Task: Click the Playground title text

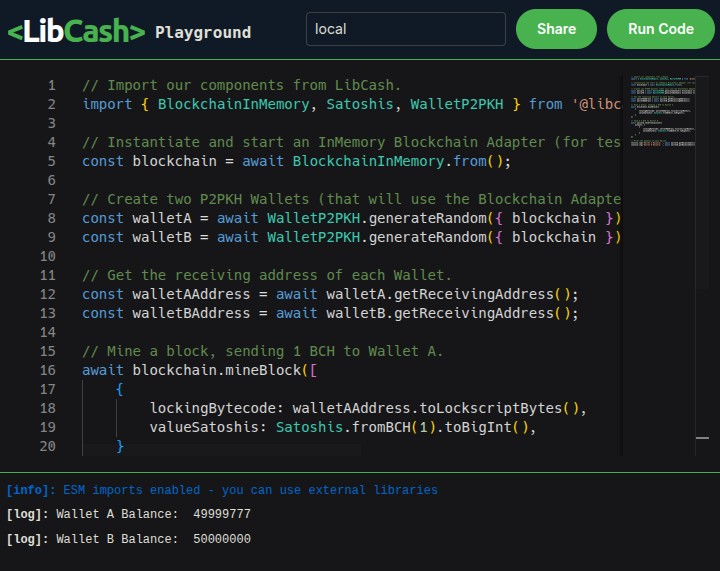Action: [x=203, y=32]
